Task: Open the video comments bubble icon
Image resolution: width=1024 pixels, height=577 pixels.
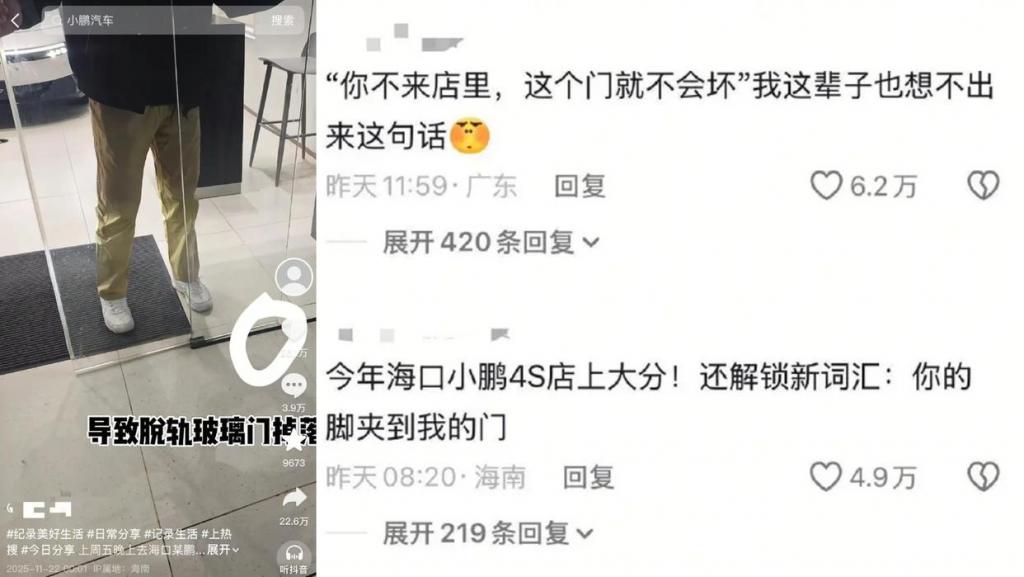Action: (x=294, y=385)
